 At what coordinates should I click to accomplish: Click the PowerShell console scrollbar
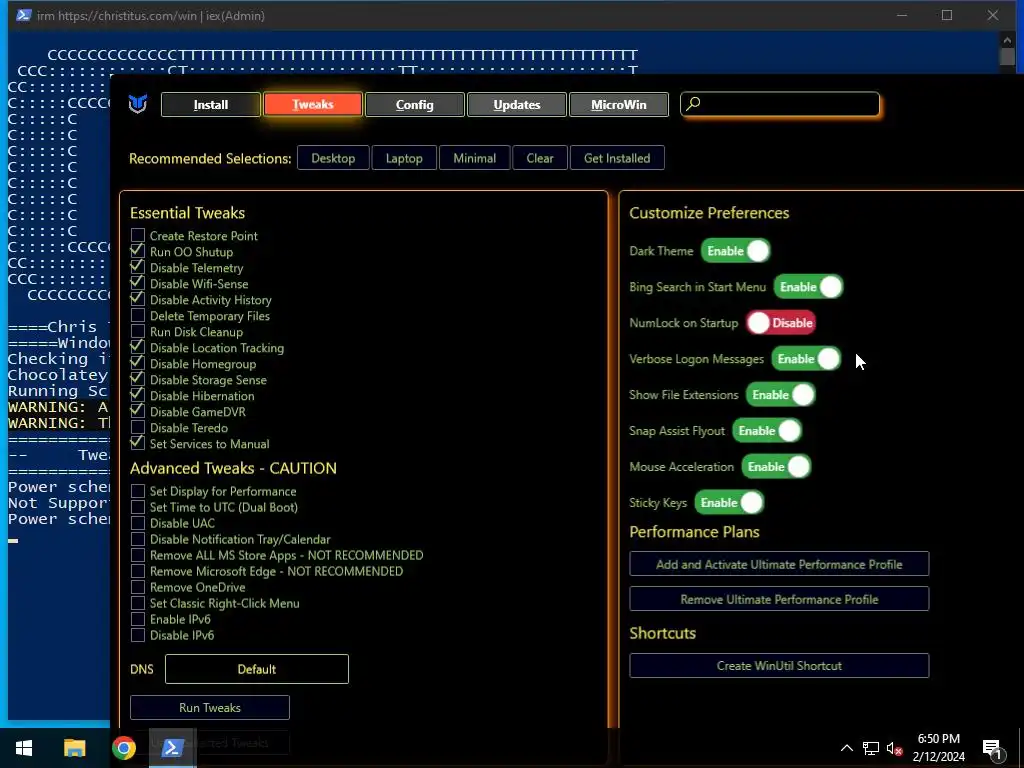[x=1007, y=57]
